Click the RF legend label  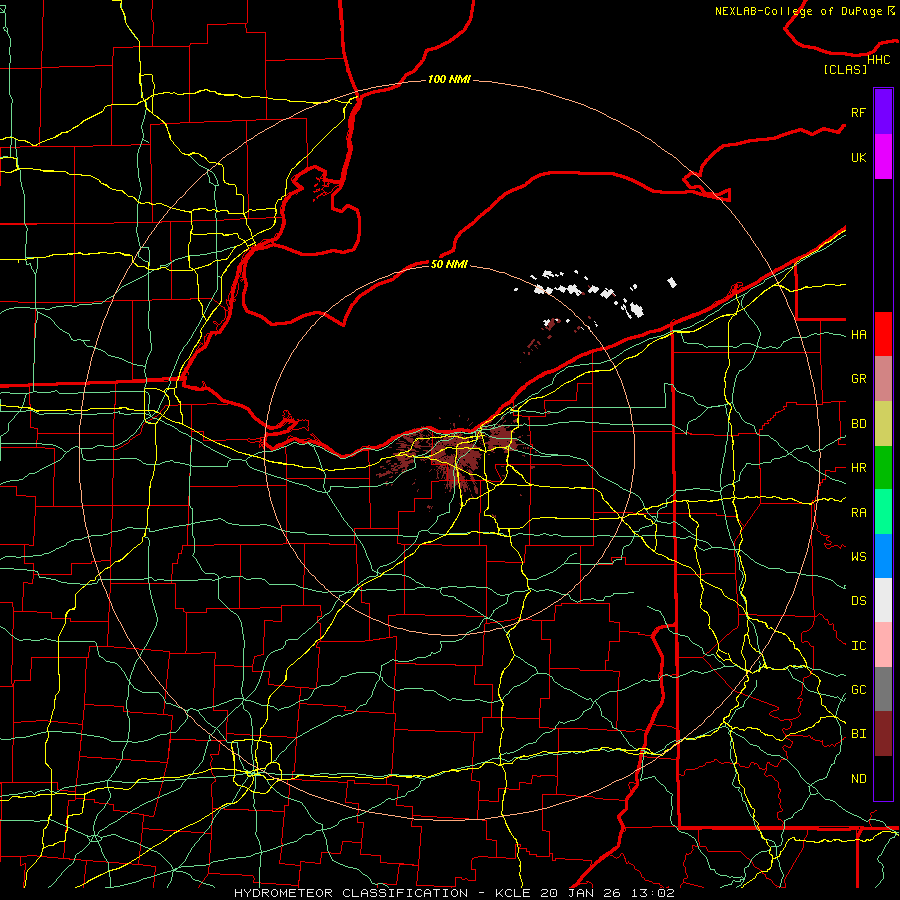pos(858,112)
